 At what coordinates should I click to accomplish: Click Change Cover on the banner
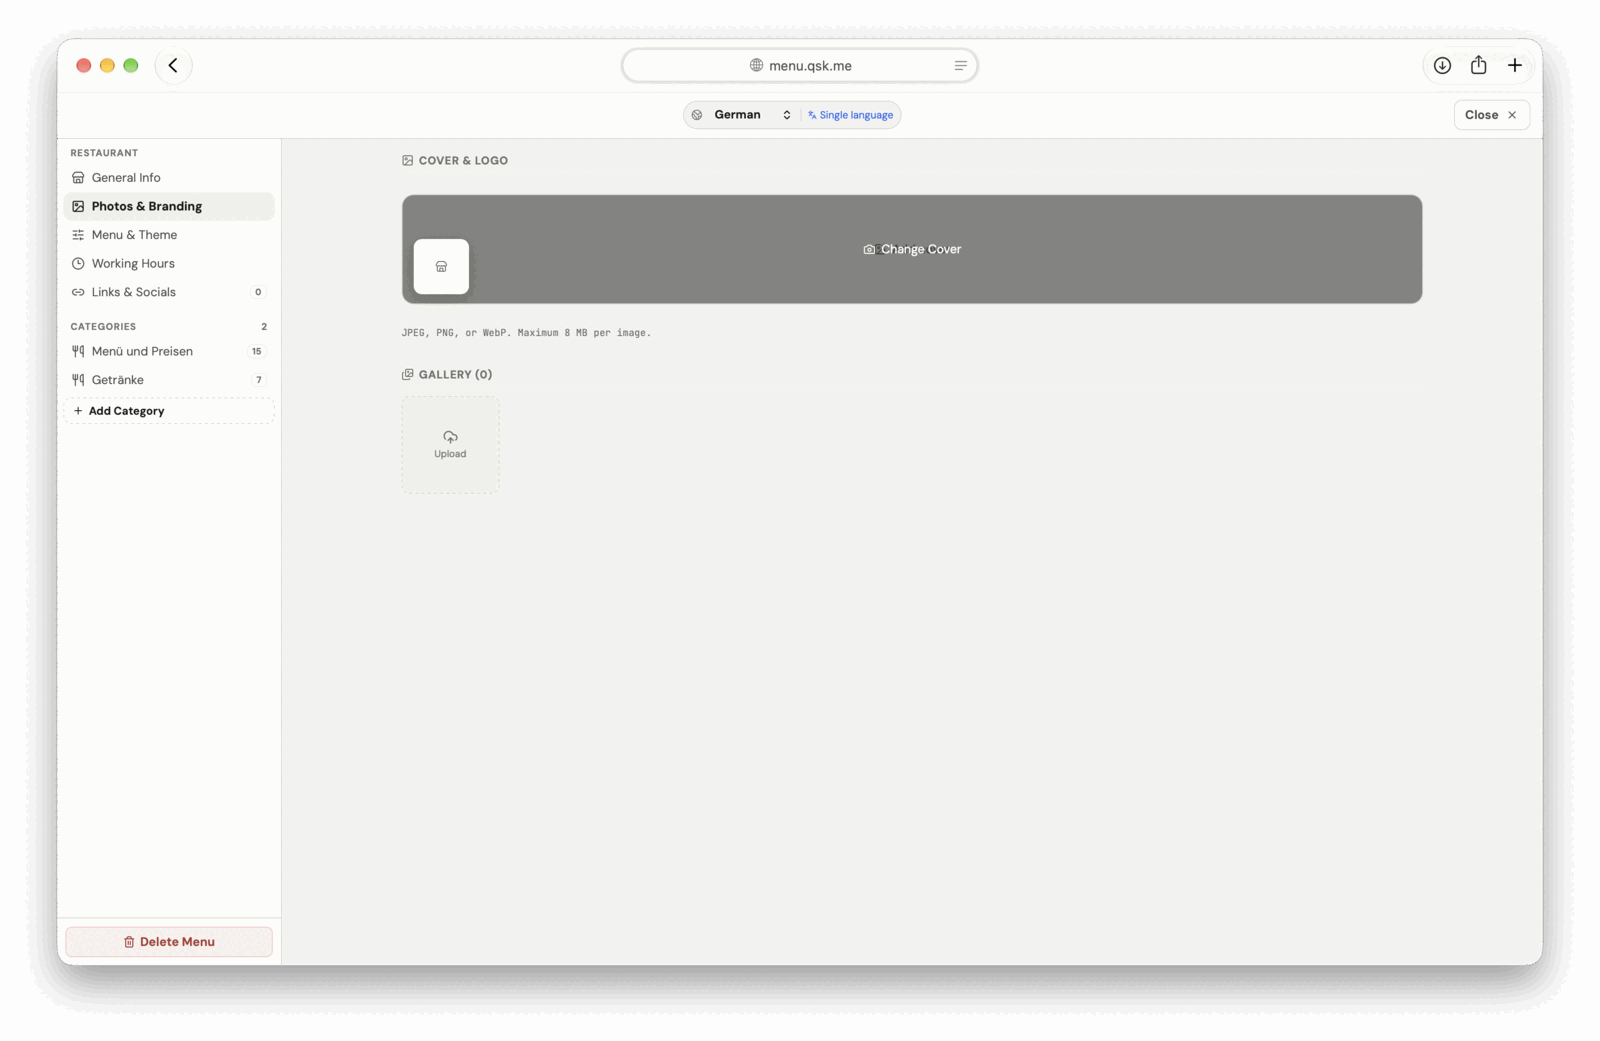(x=912, y=250)
